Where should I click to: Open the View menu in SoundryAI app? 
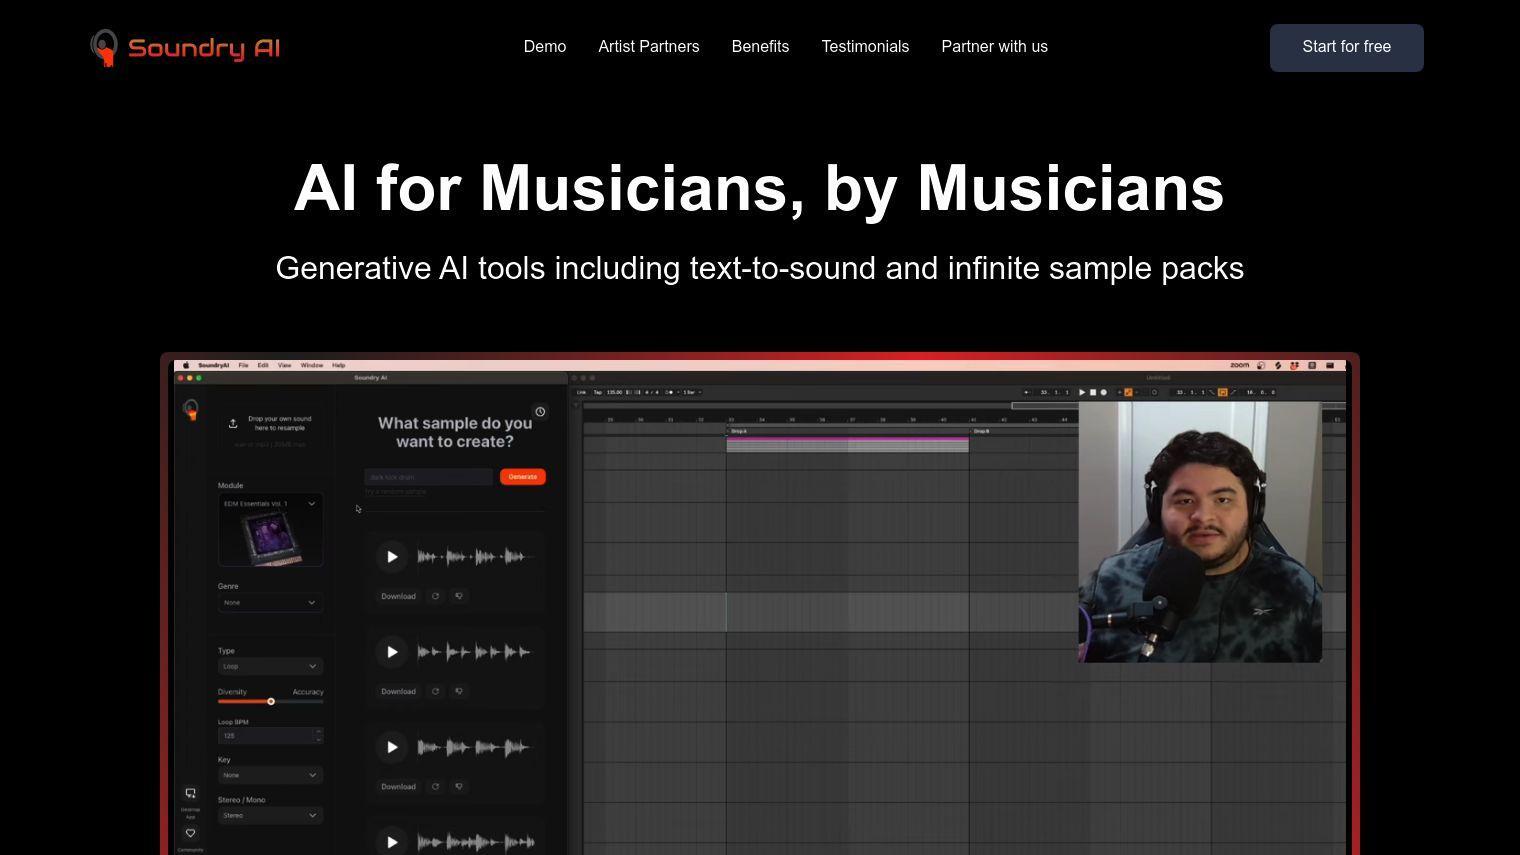284,365
